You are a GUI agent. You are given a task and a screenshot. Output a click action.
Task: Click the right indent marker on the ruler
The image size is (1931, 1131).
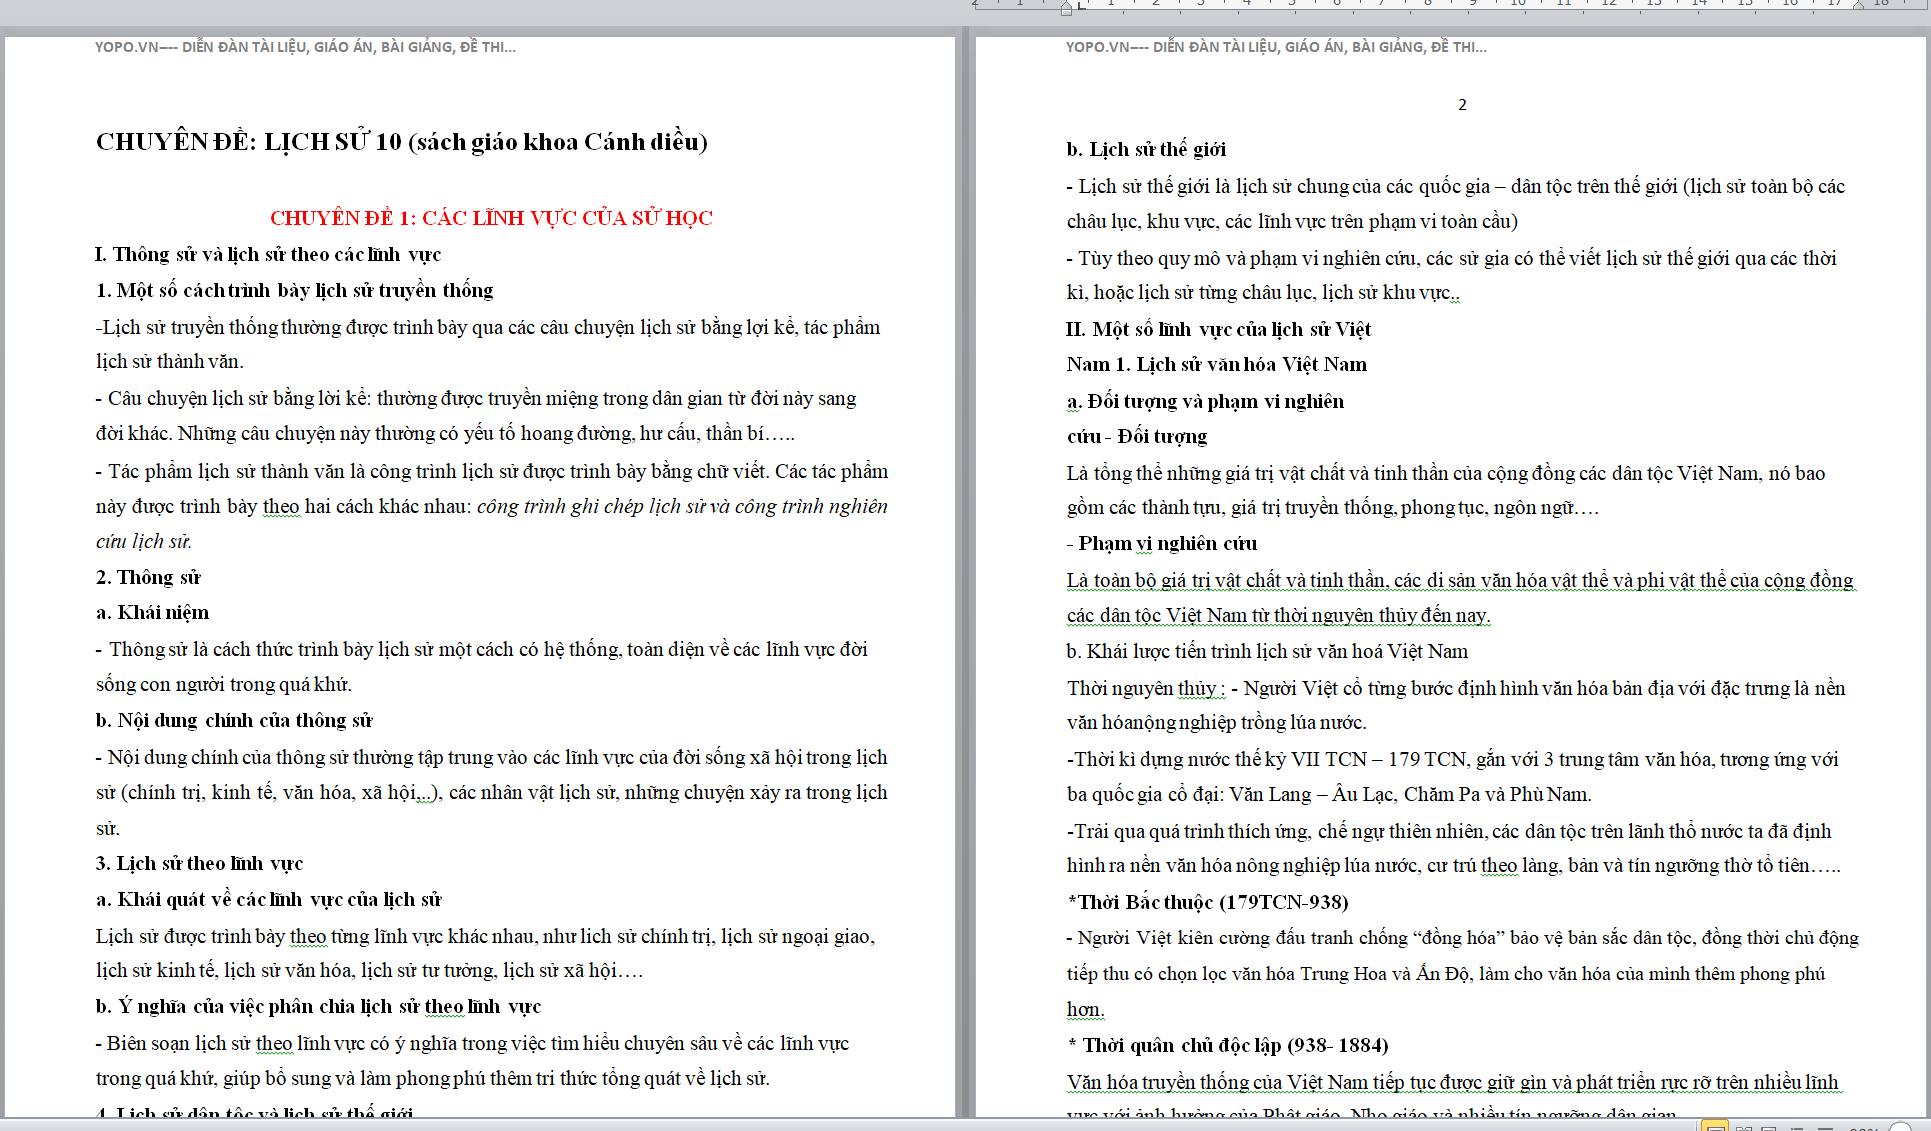pos(1858,5)
